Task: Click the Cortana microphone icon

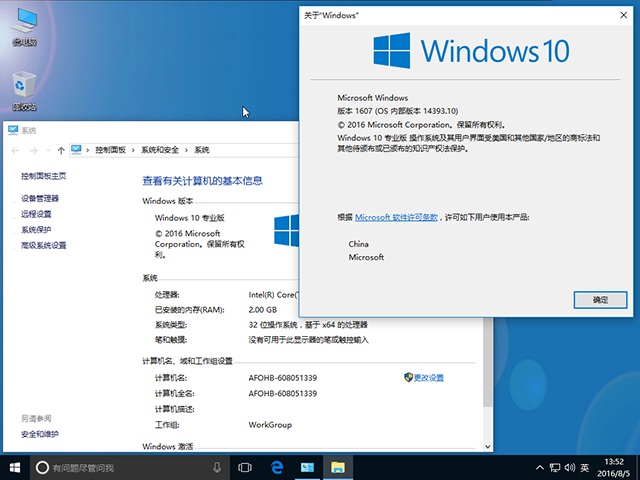Action: tap(217, 467)
